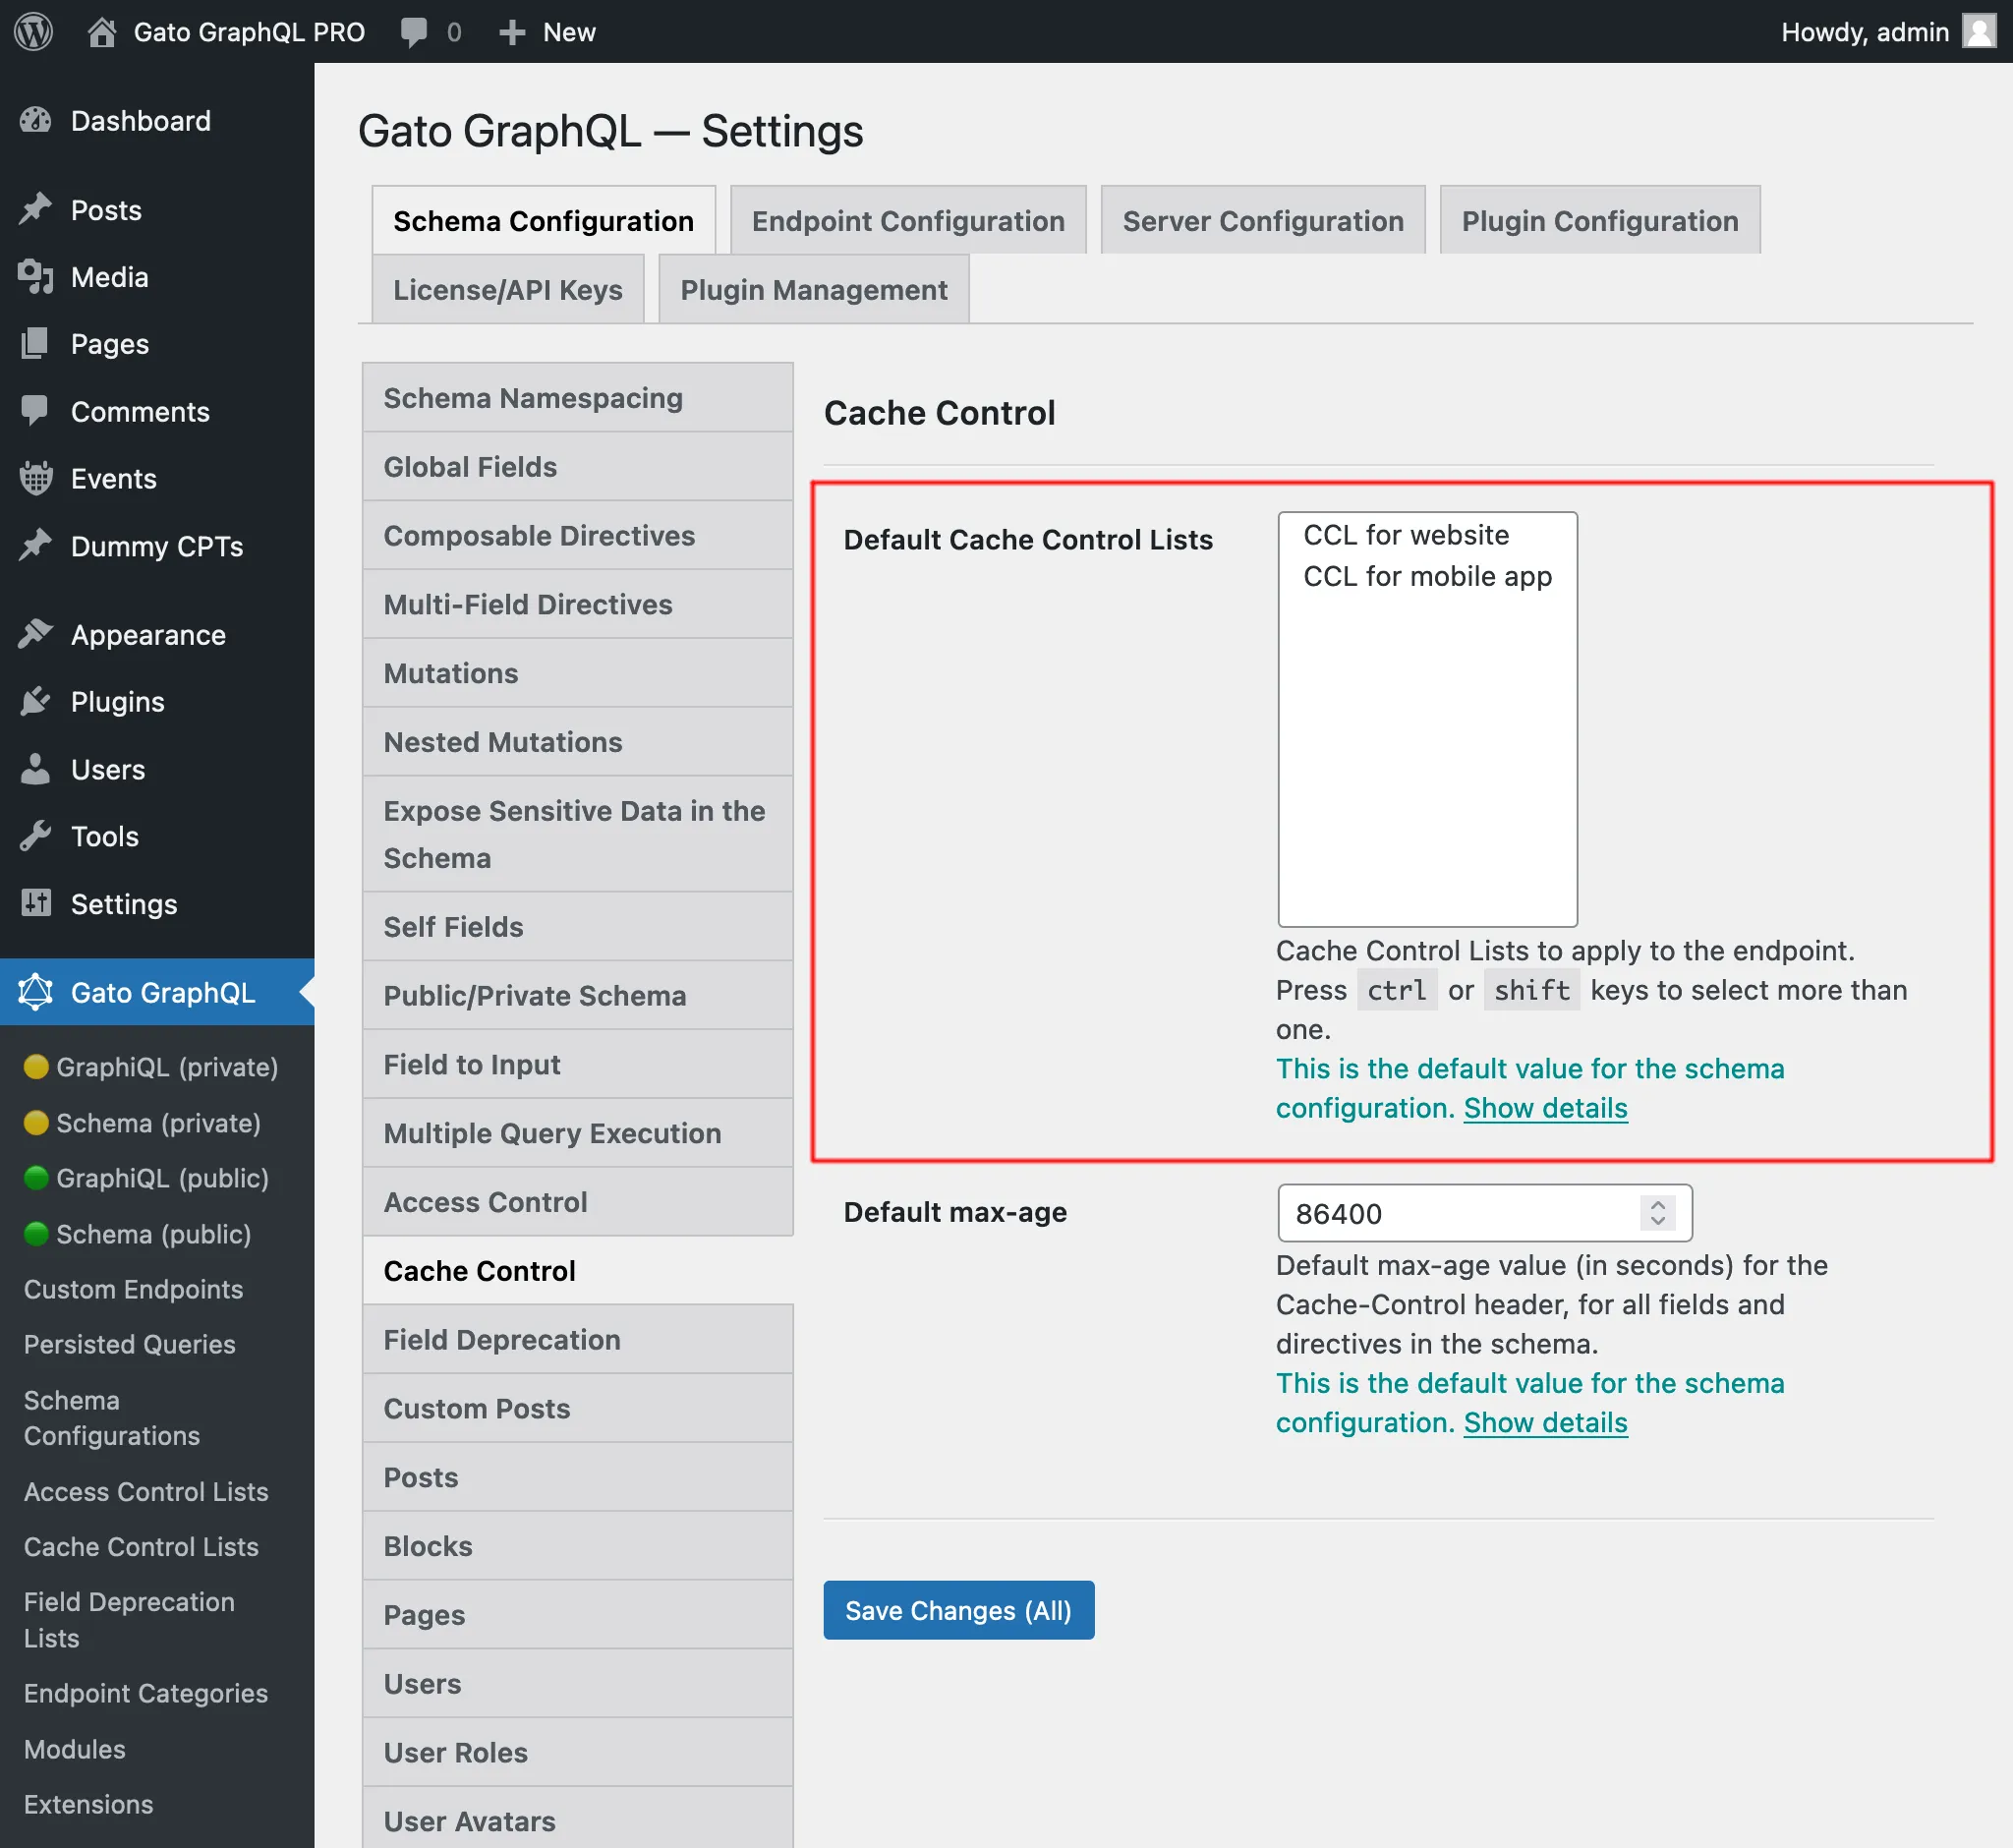Click the Settings sliders icon

pyautogui.click(x=35, y=903)
